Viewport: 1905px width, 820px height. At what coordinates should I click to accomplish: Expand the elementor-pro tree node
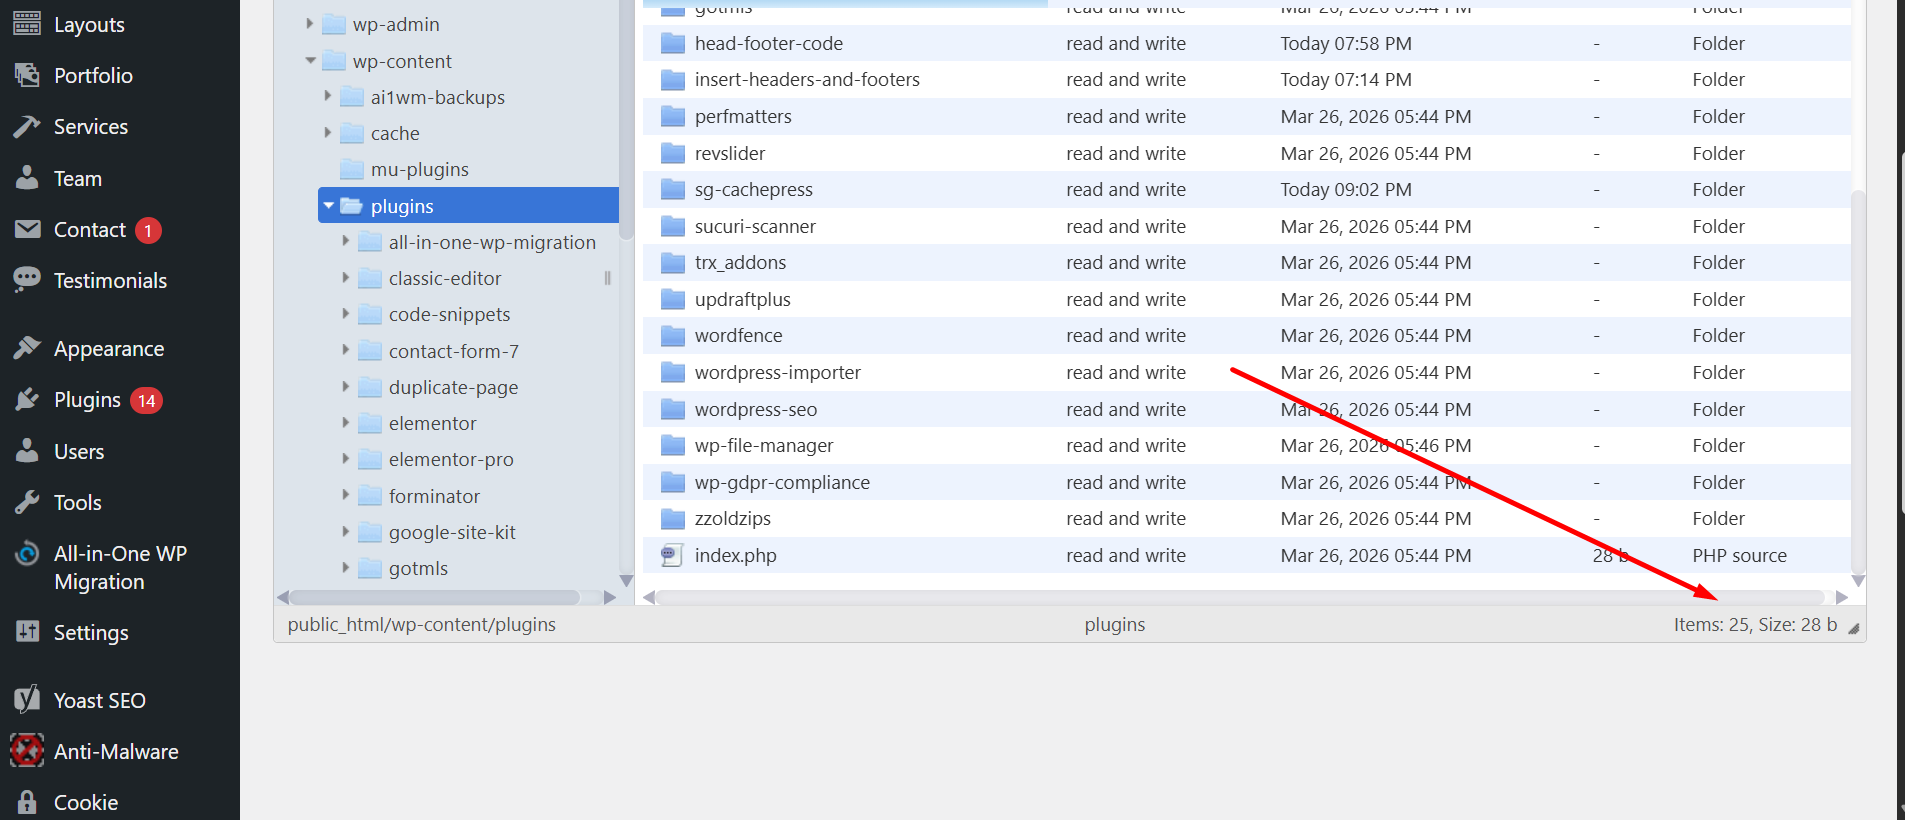click(x=345, y=458)
